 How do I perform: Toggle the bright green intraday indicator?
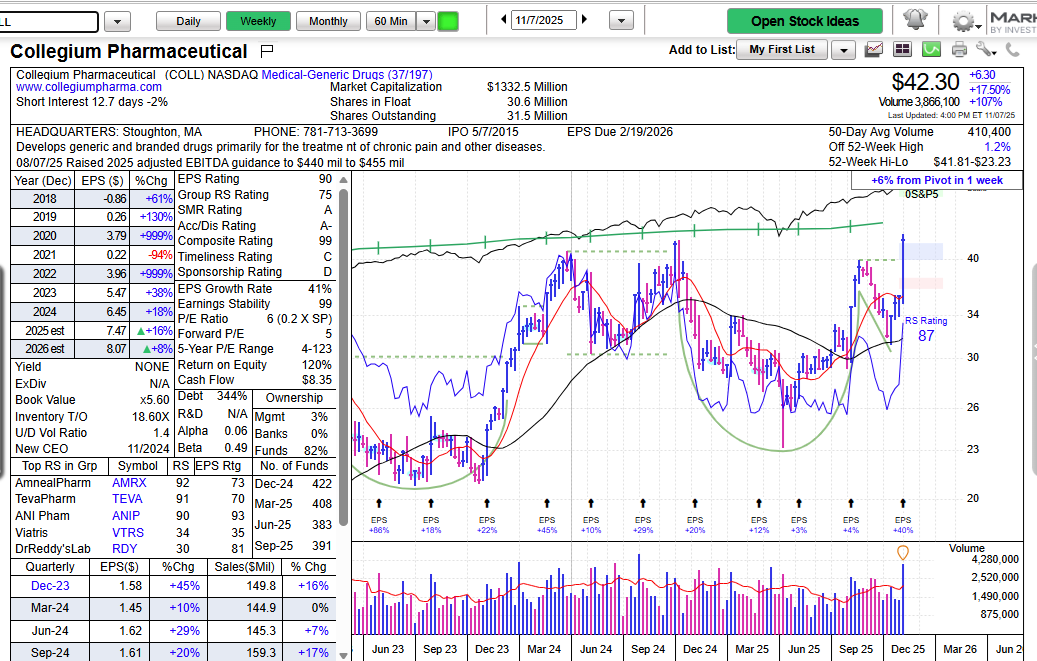pyautogui.click(x=448, y=21)
